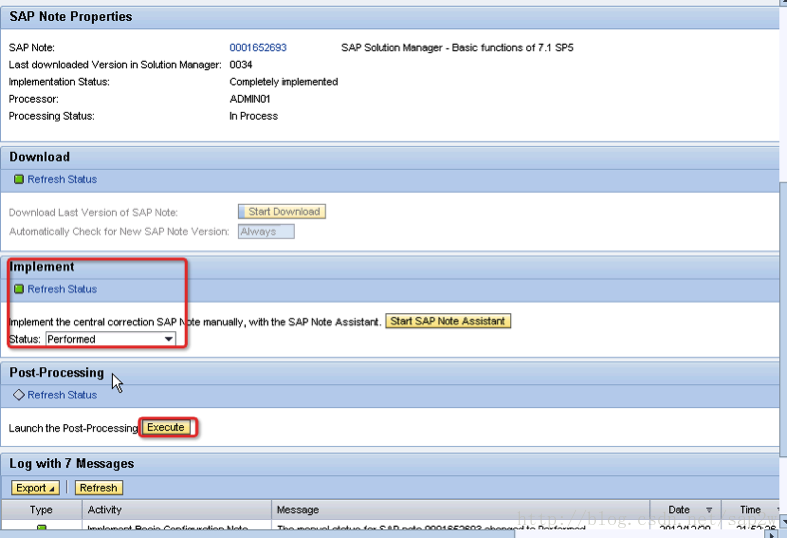Viewport: 788px width, 539px height.
Task: Select the Activity column header
Action: 176,510
